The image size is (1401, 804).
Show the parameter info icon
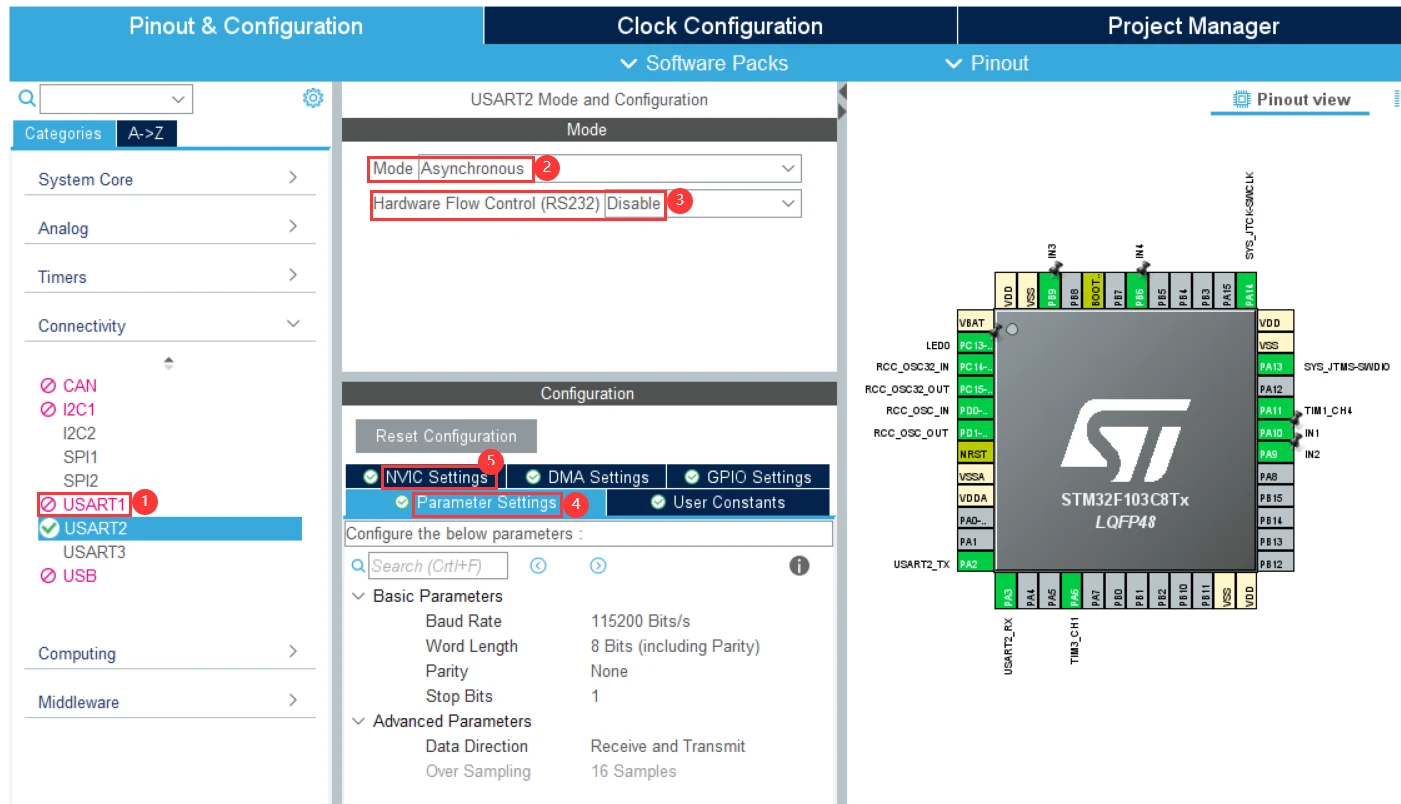coord(799,566)
